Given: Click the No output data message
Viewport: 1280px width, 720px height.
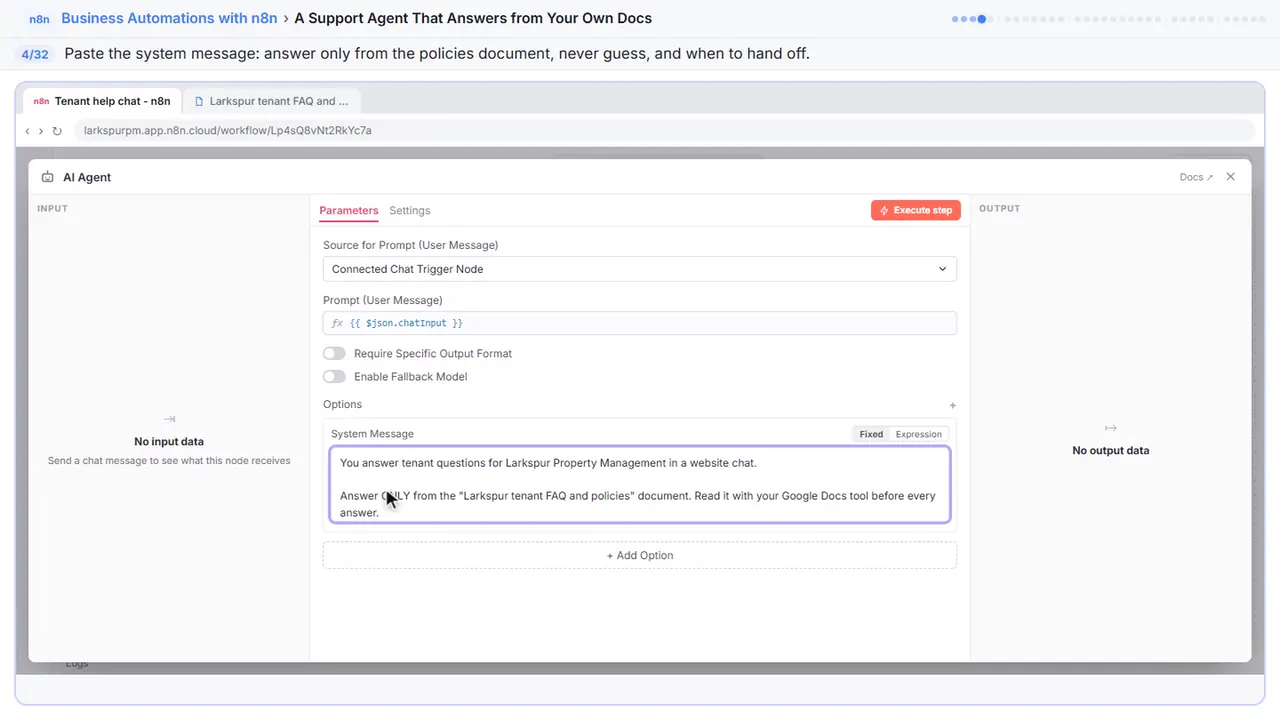Looking at the screenshot, I should point(1111,451).
